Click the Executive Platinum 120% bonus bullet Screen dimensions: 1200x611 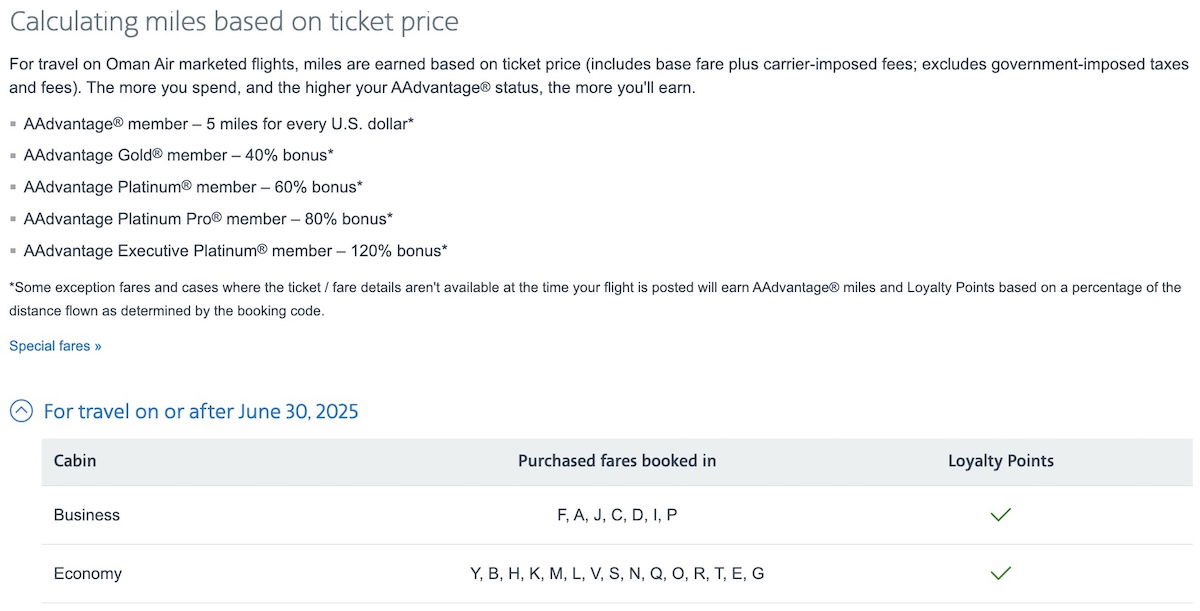(x=235, y=251)
